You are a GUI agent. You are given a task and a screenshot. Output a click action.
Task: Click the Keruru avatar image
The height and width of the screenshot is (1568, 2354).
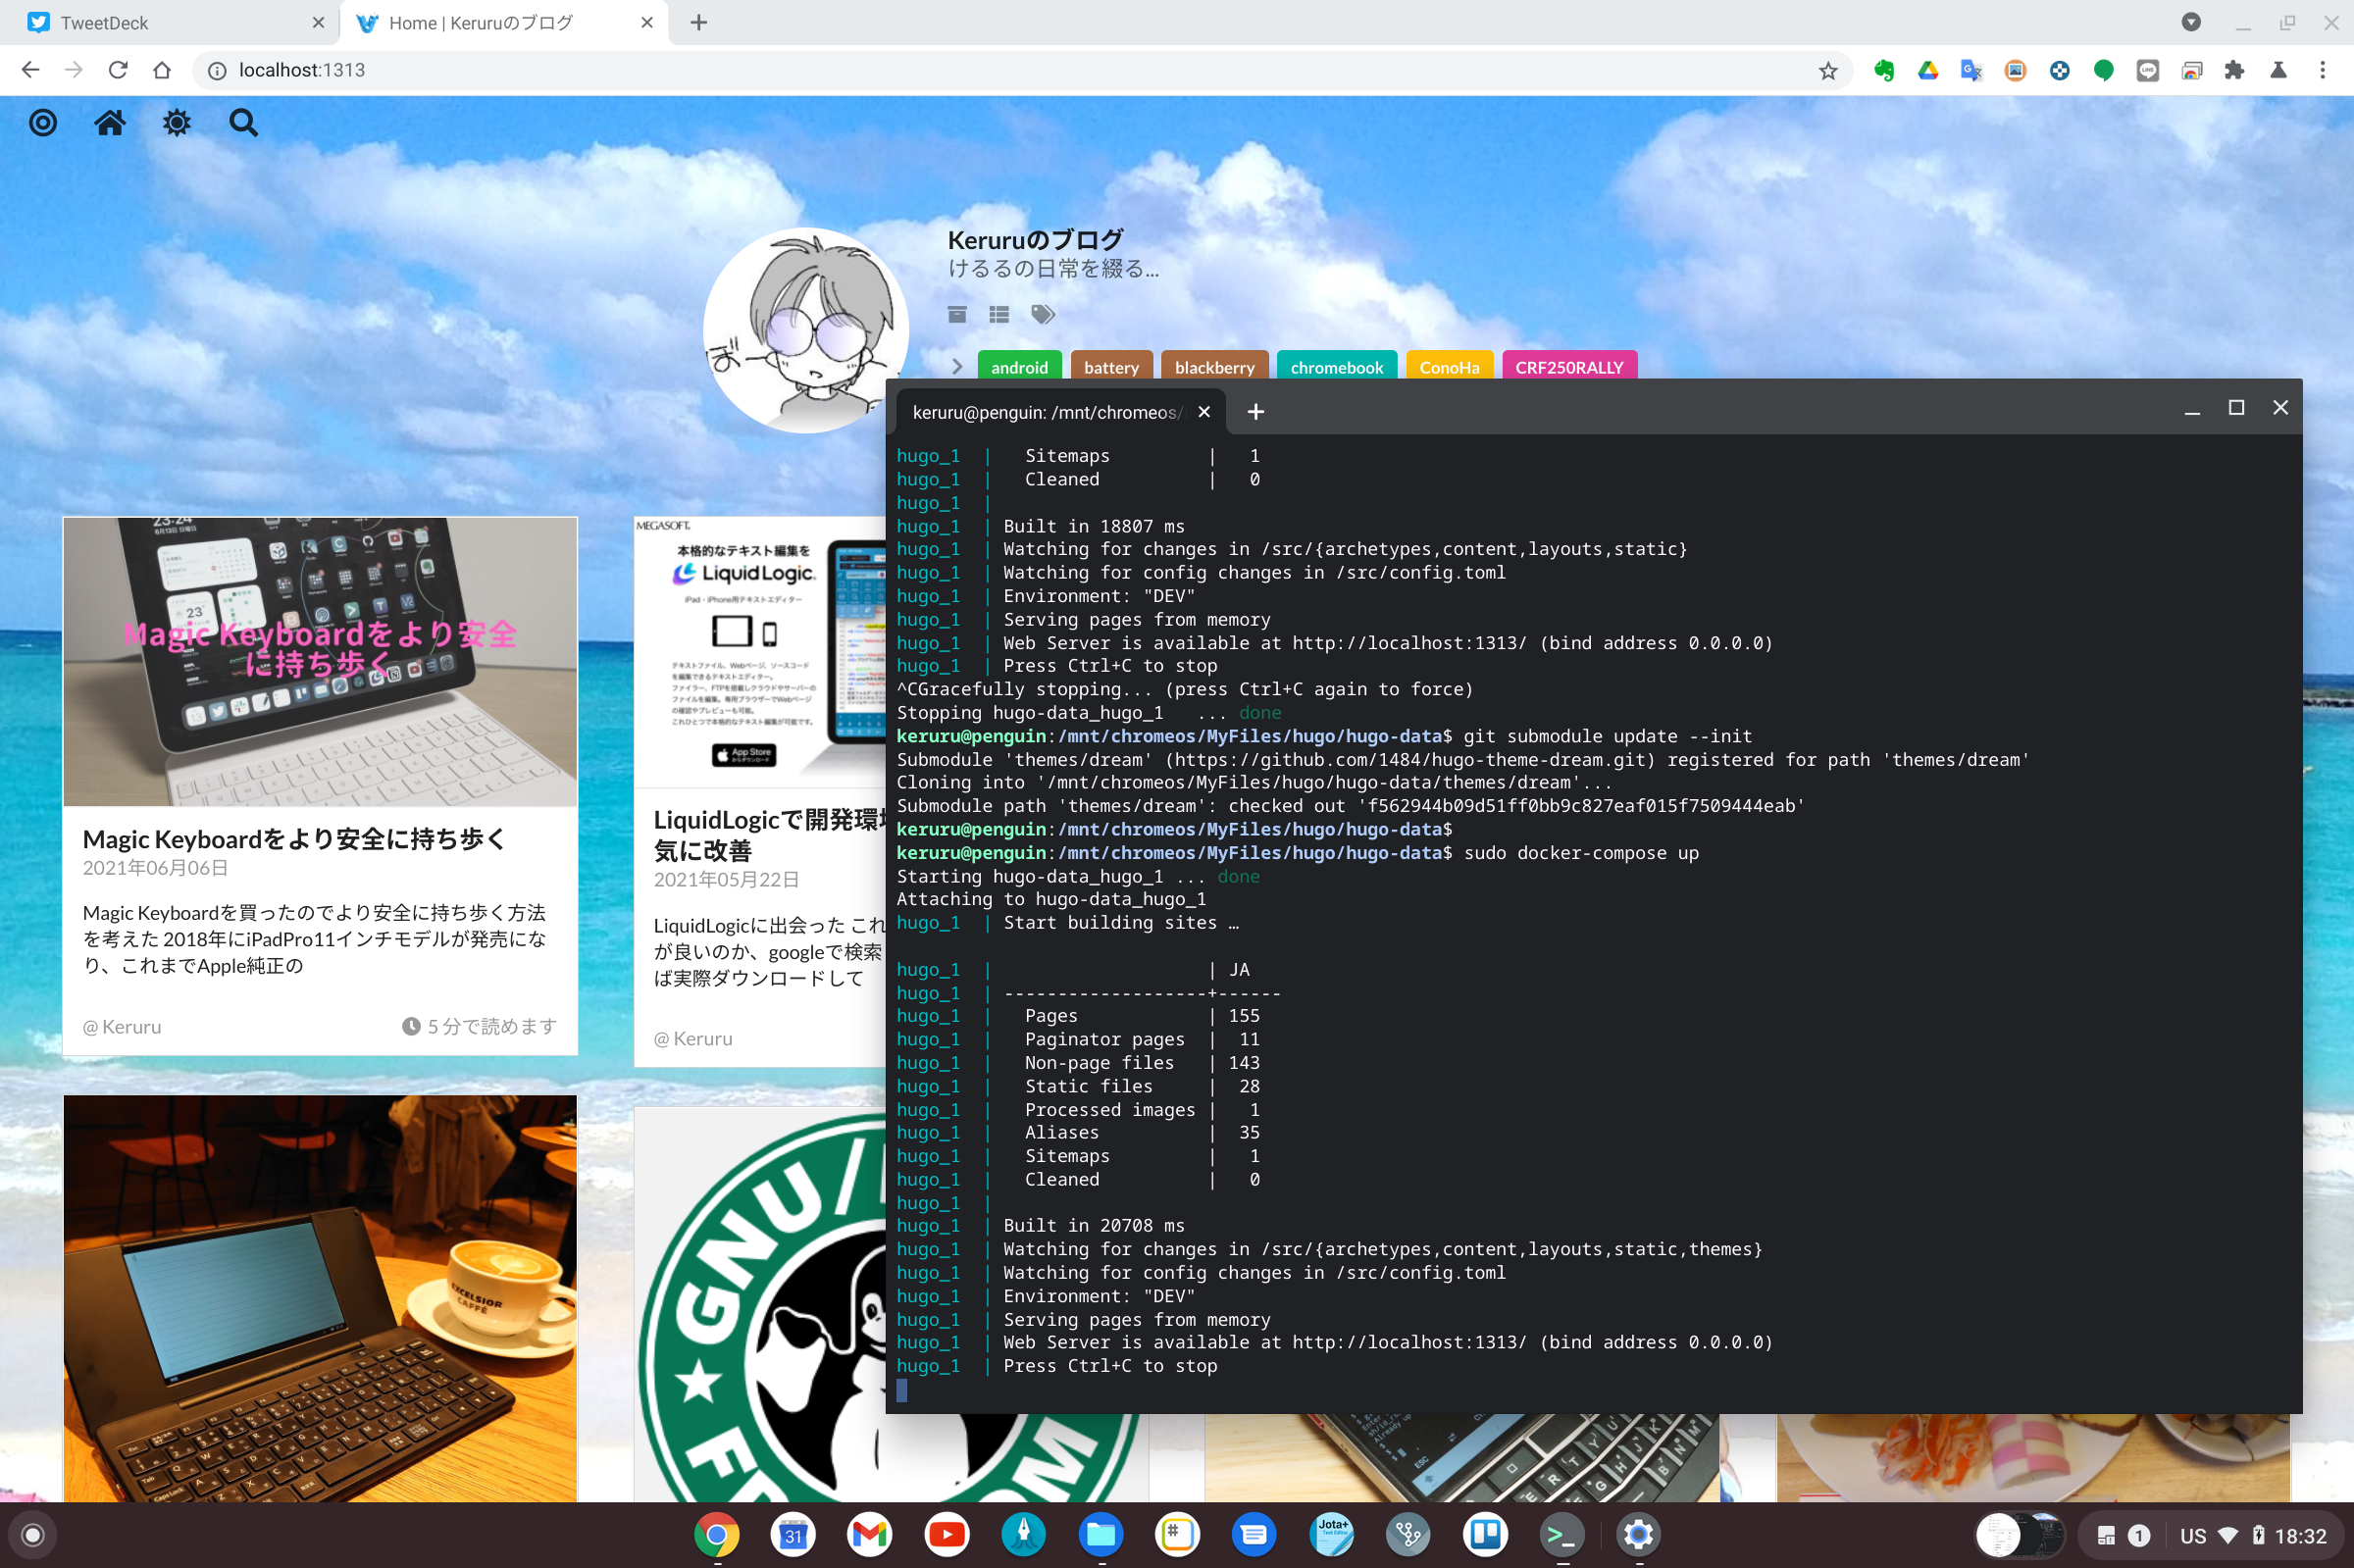point(805,331)
